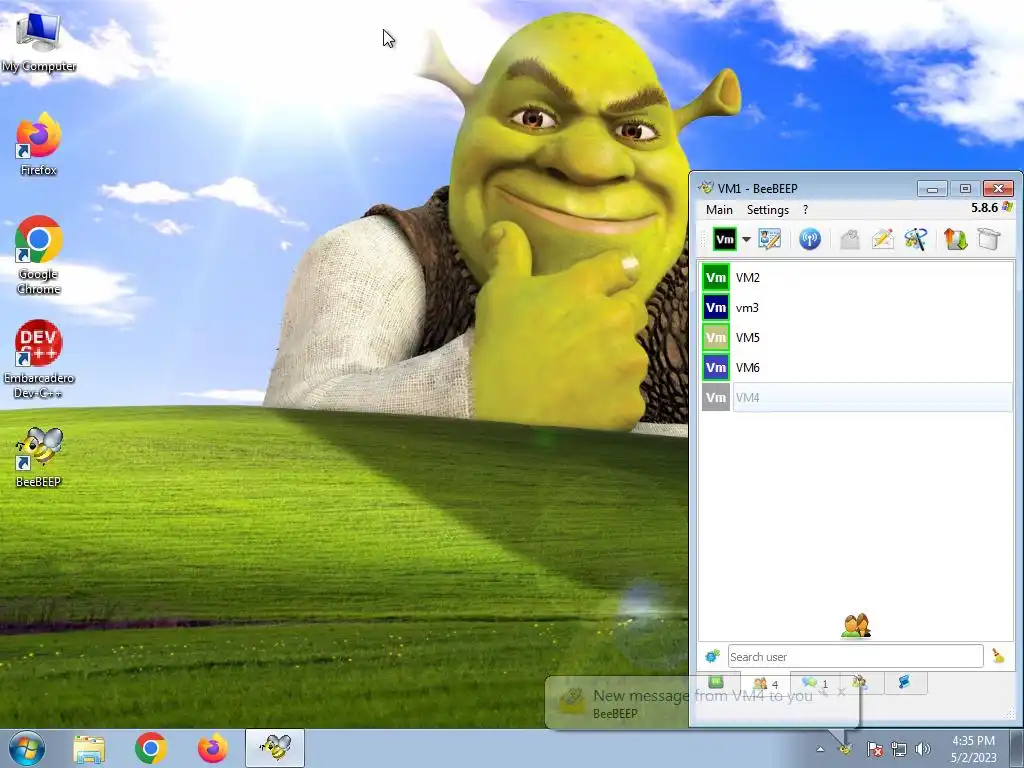Open My Computer desktop icon

[39, 42]
